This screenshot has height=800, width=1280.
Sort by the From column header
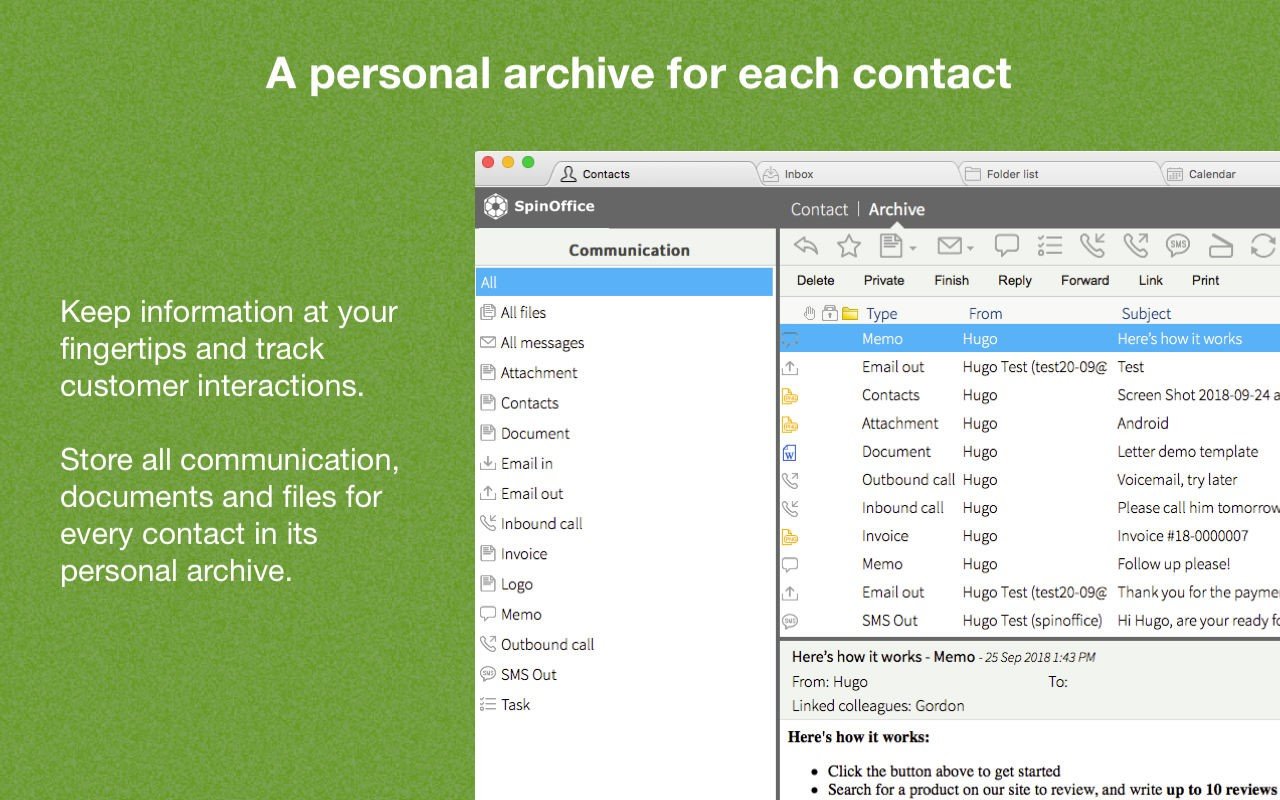(x=985, y=313)
